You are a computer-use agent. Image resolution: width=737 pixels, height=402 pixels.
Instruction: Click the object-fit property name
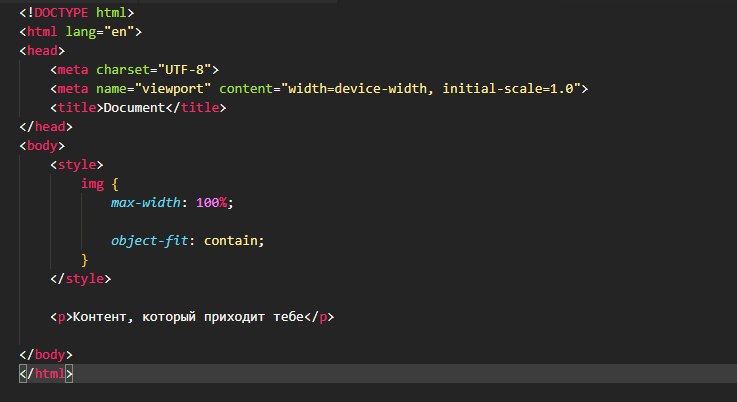[149, 241]
